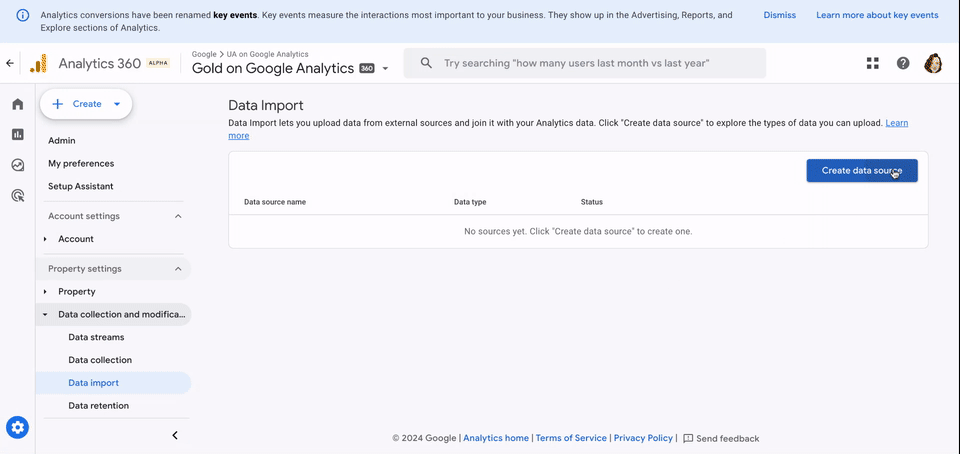Expand the Property tree item

tap(45, 292)
